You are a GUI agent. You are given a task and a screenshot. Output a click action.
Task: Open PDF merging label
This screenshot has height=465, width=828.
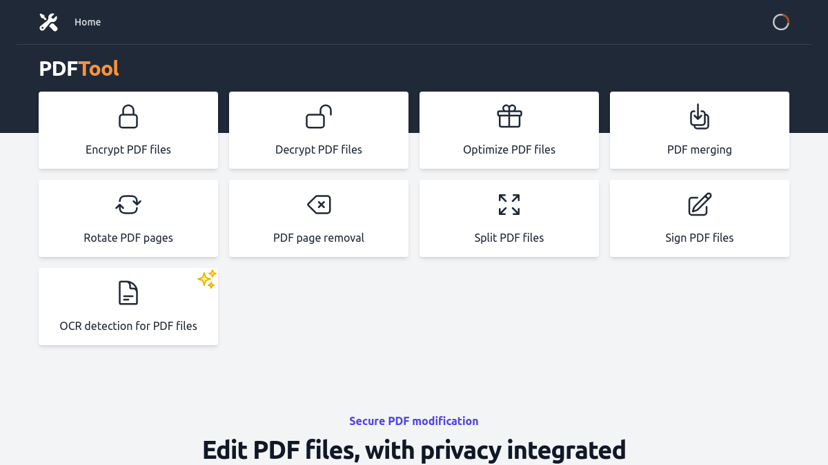(x=699, y=150)
